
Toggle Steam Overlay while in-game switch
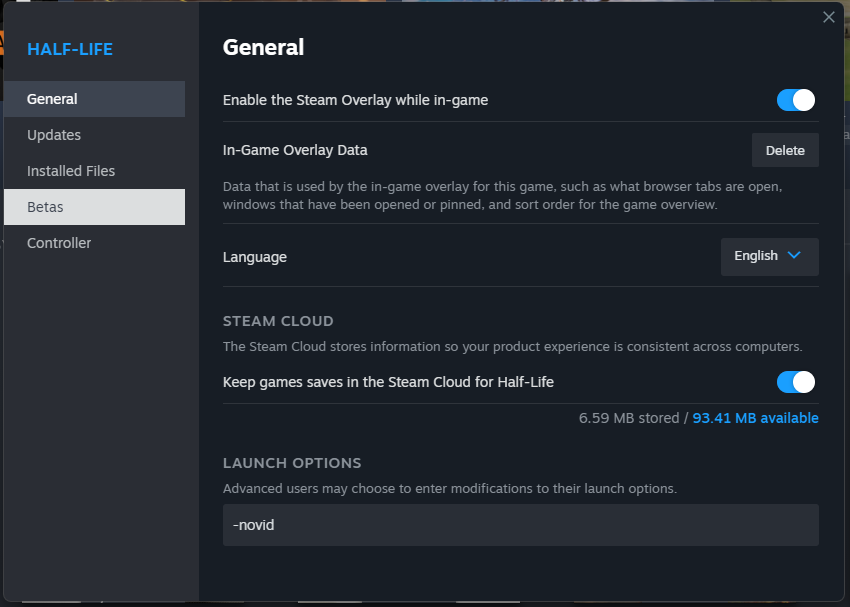[796, 100]
